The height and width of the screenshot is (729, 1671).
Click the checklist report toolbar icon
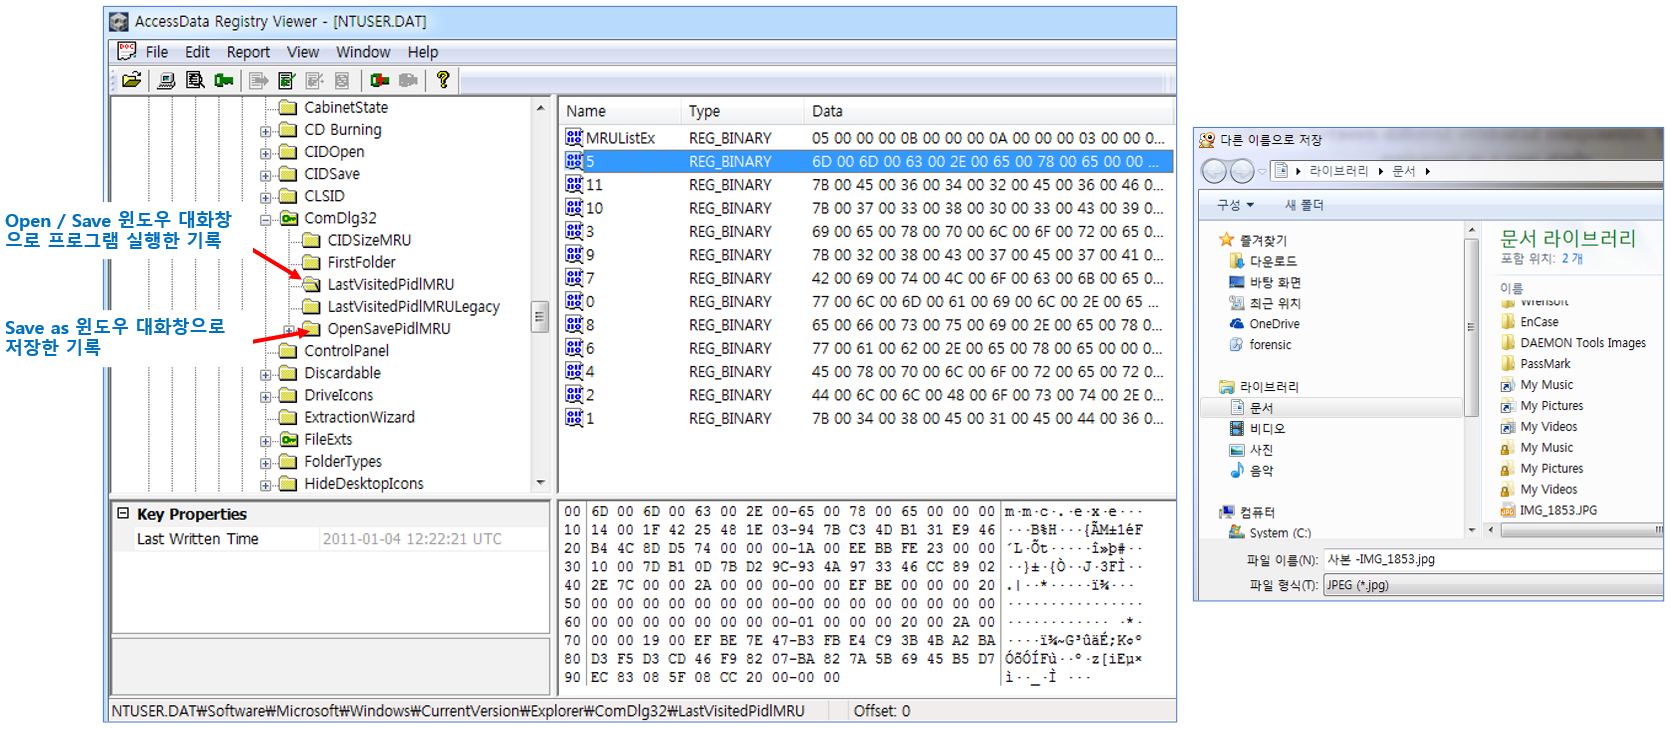[287, 80]
